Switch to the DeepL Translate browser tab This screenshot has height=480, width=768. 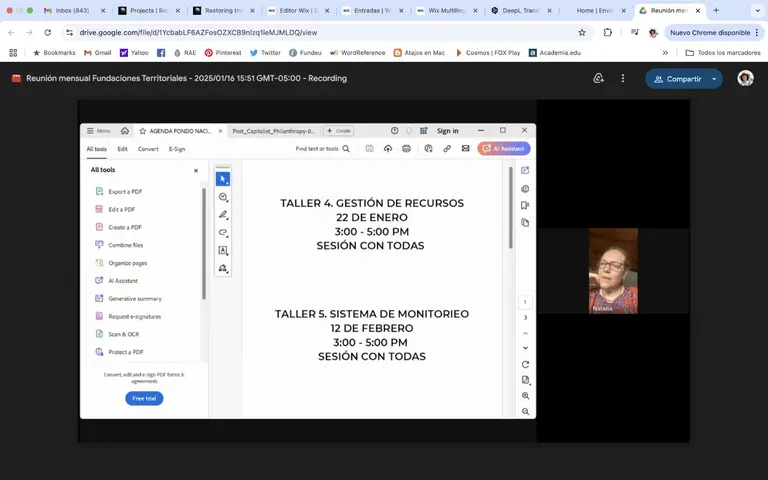coord(520,10)
